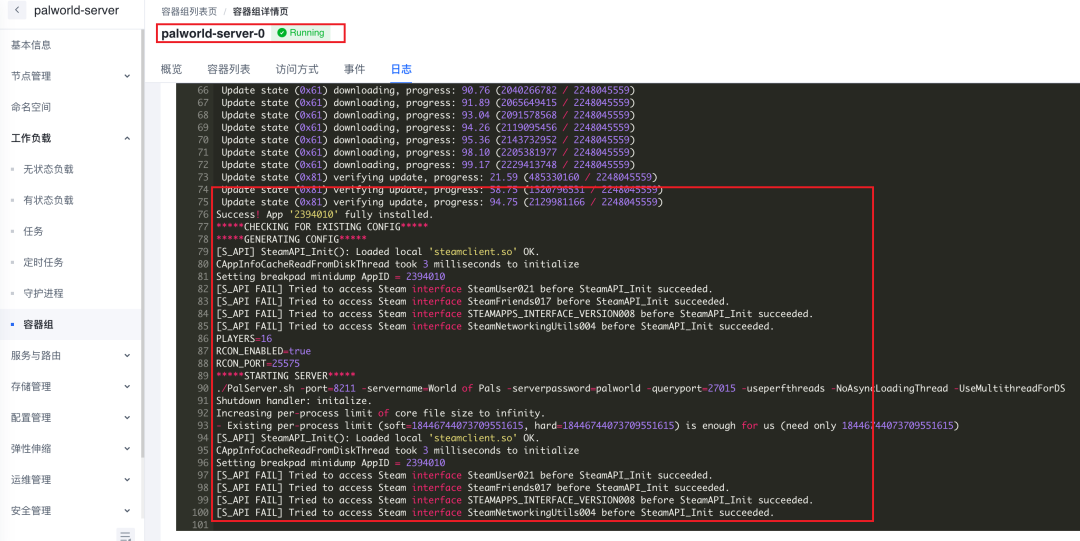
Task: Select 无状态负载 in the sidebar
Action: coord(48,170)
